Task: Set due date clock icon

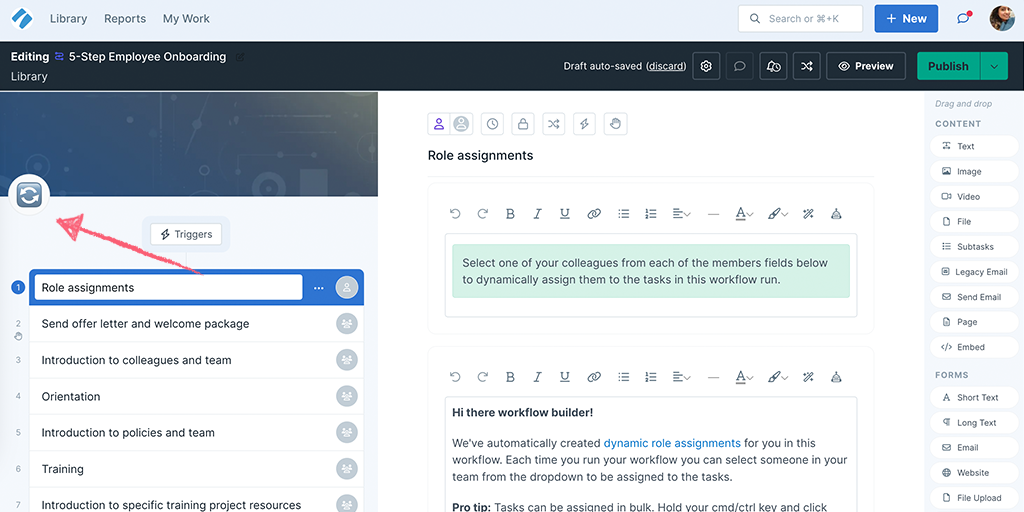Action: (492, 123)
